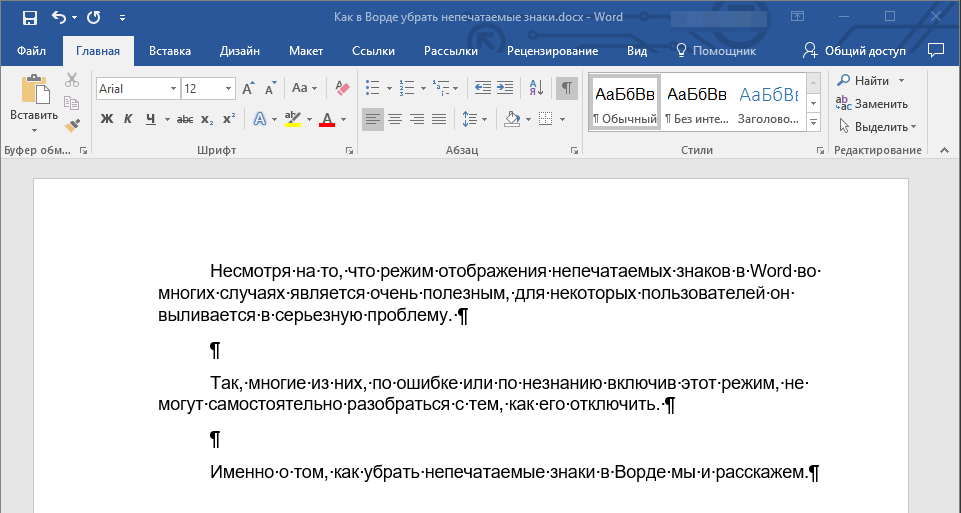Apply the red font color swatch

(x=327, y=119)
